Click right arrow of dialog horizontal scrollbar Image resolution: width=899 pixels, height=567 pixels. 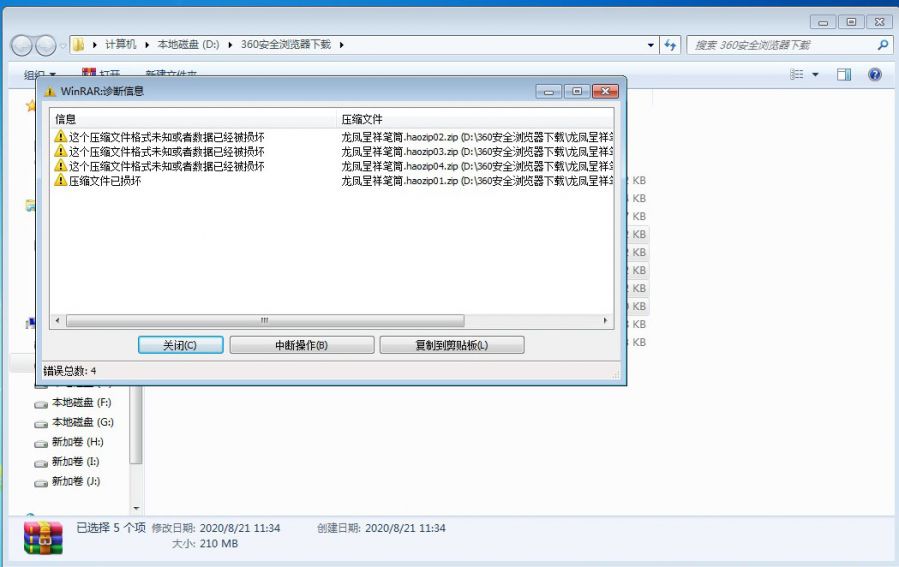(x=606, y=321)
